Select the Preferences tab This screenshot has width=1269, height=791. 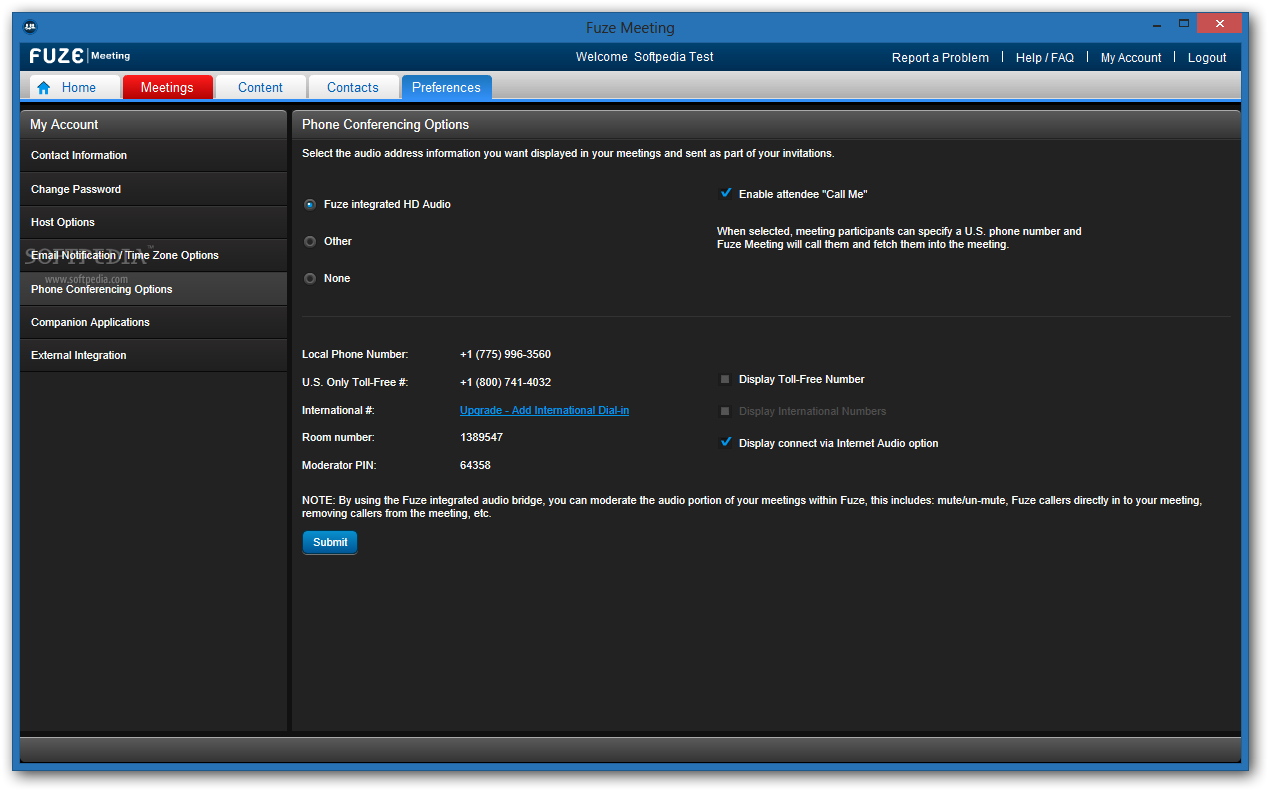pos(446,87)
